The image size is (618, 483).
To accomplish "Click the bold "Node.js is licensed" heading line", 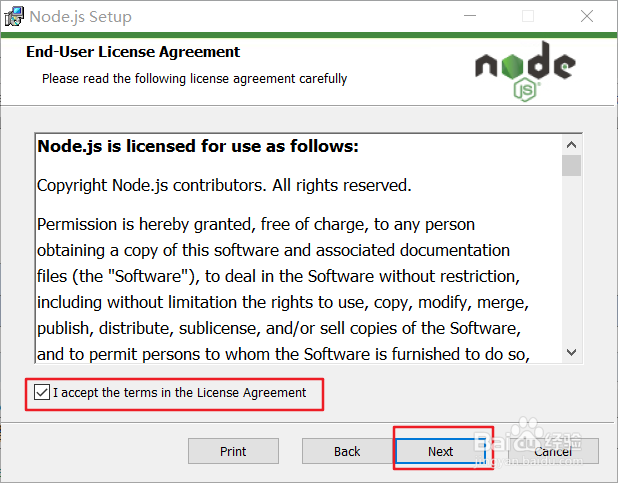I will coord(198,146).
